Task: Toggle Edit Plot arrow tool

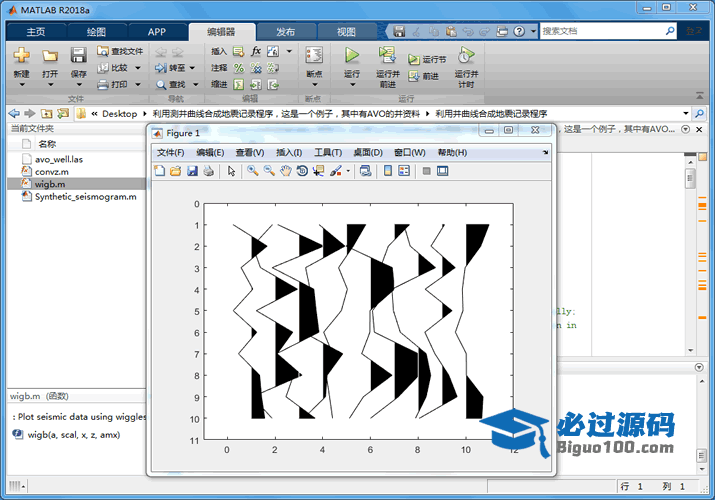Action: (x=231, y=171)
